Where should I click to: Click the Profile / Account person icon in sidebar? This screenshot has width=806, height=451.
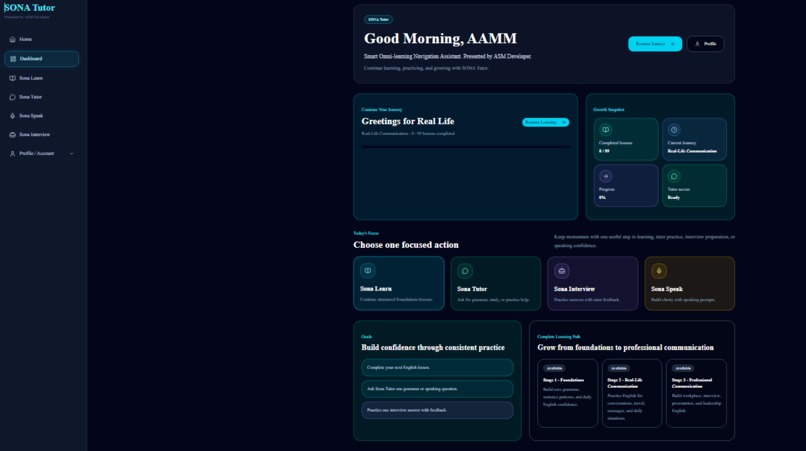click(12, 153)
